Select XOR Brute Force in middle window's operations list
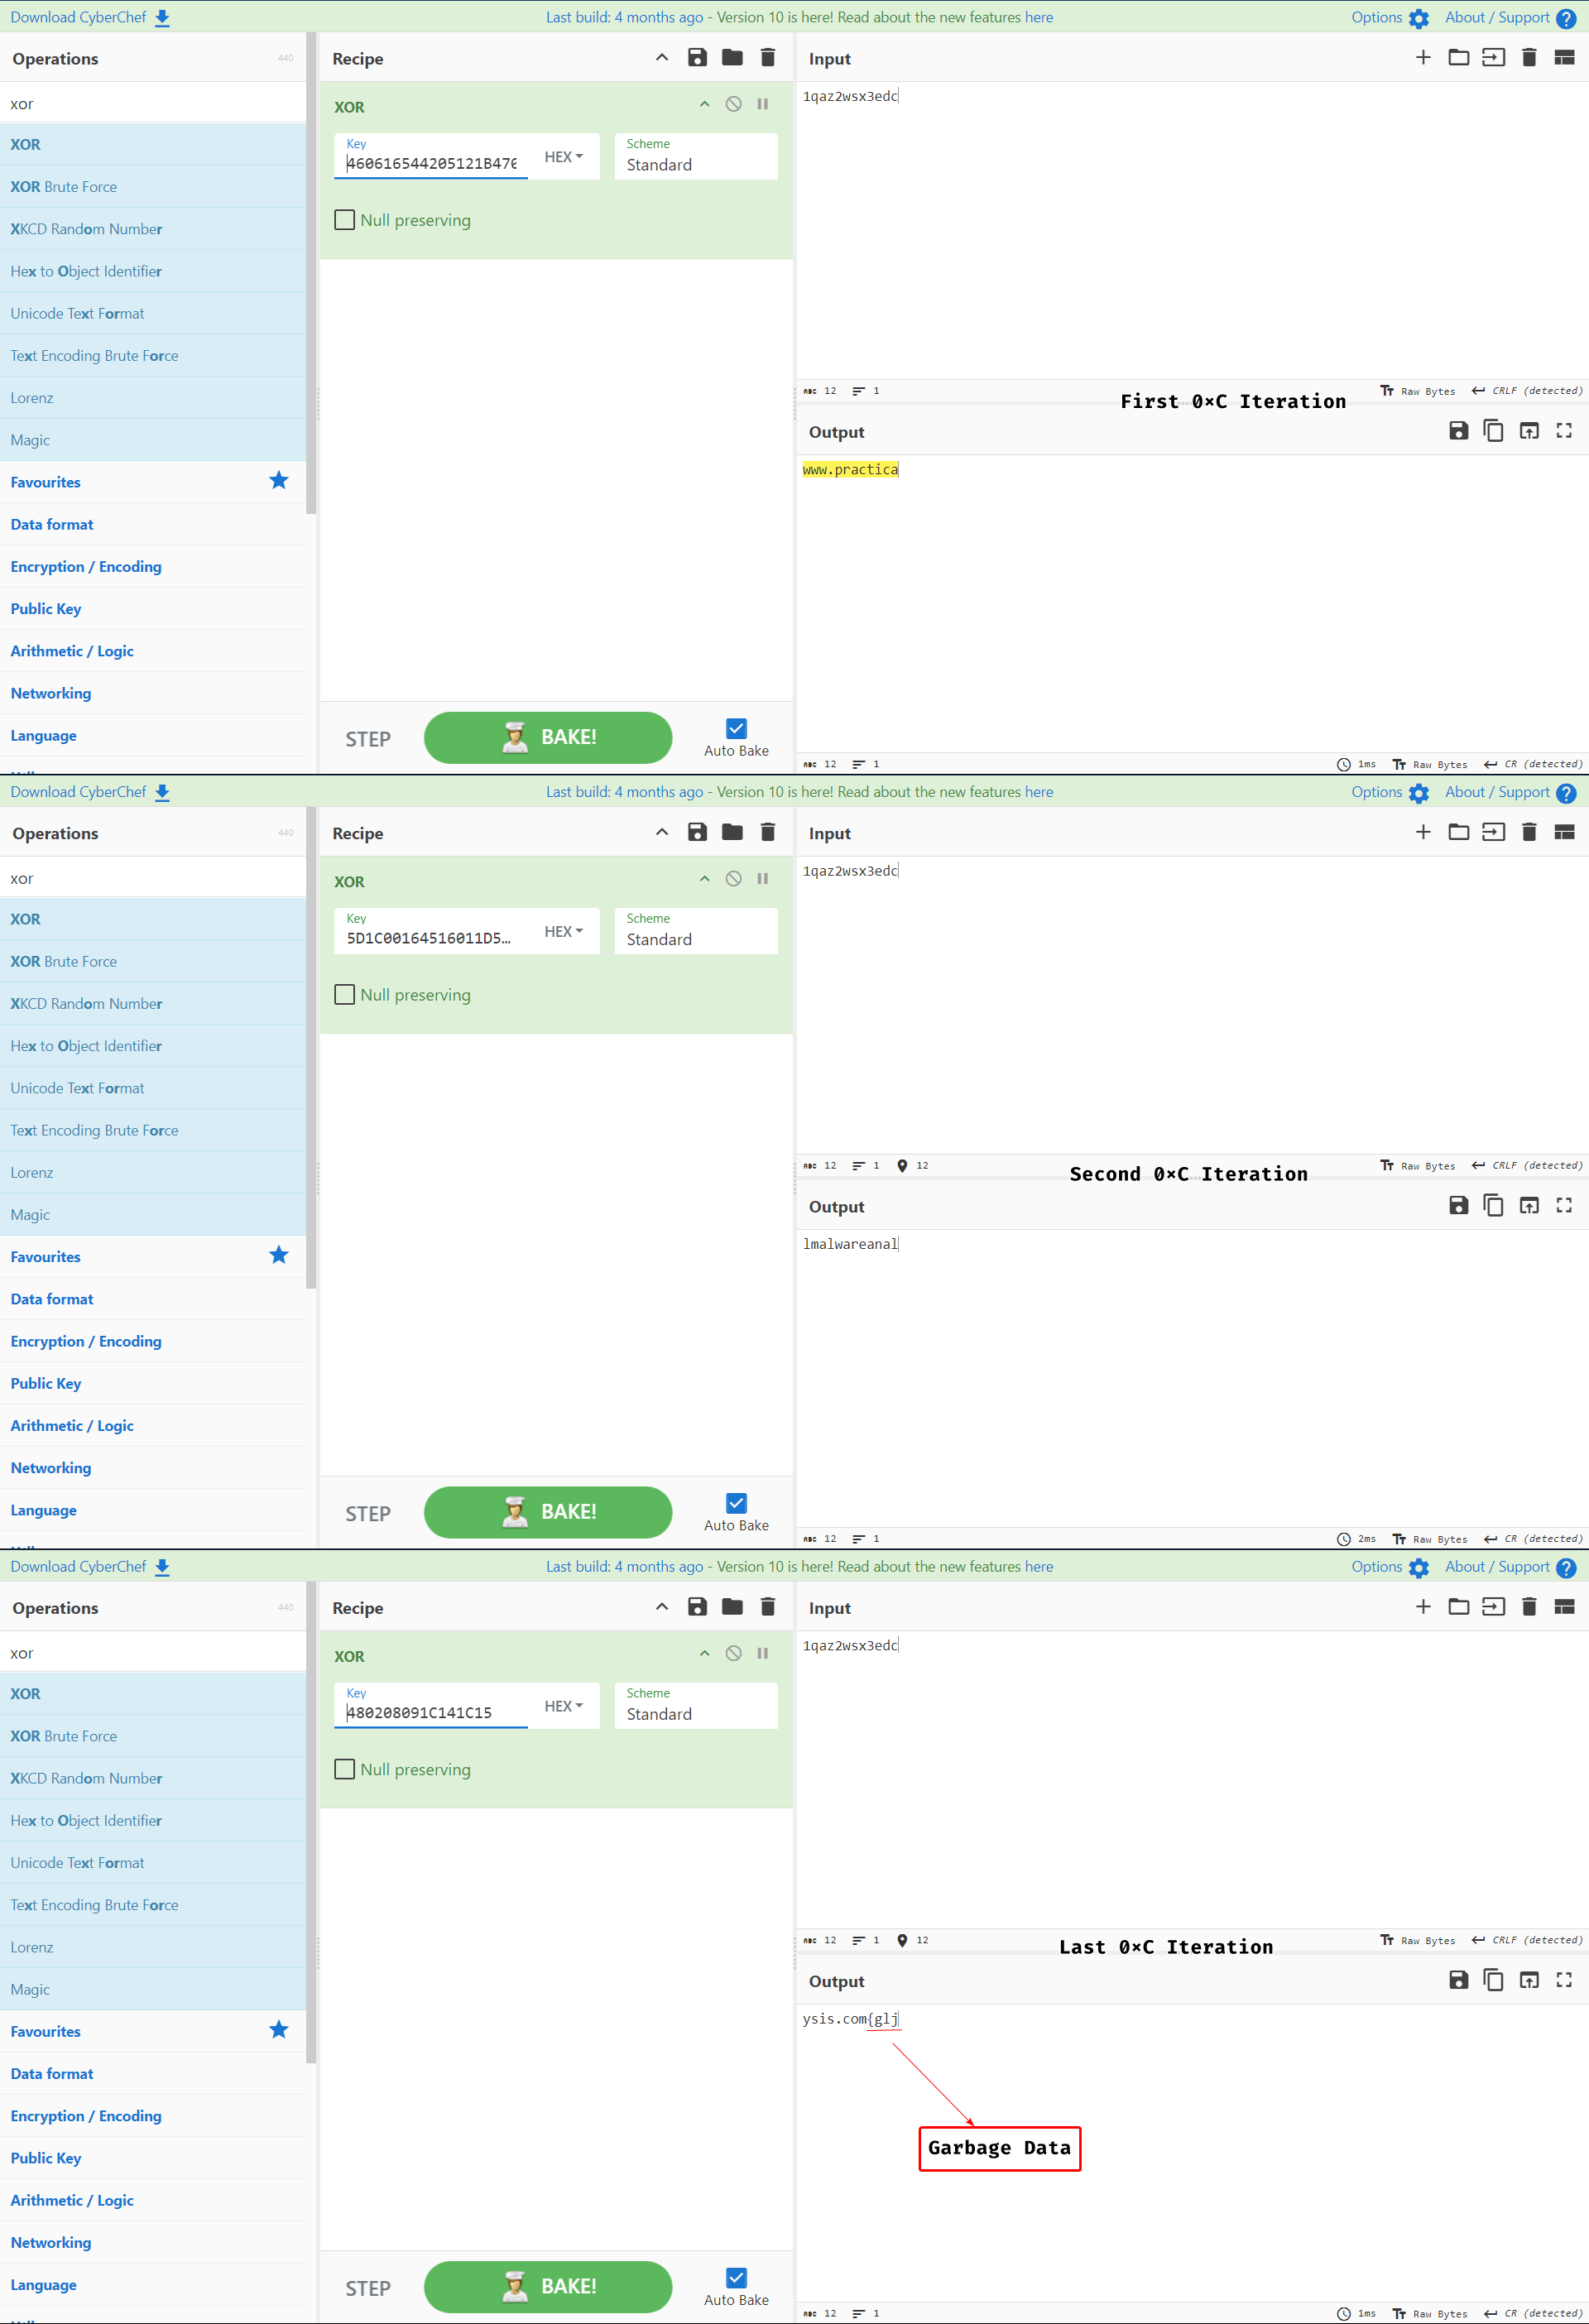 coord(64,961)
